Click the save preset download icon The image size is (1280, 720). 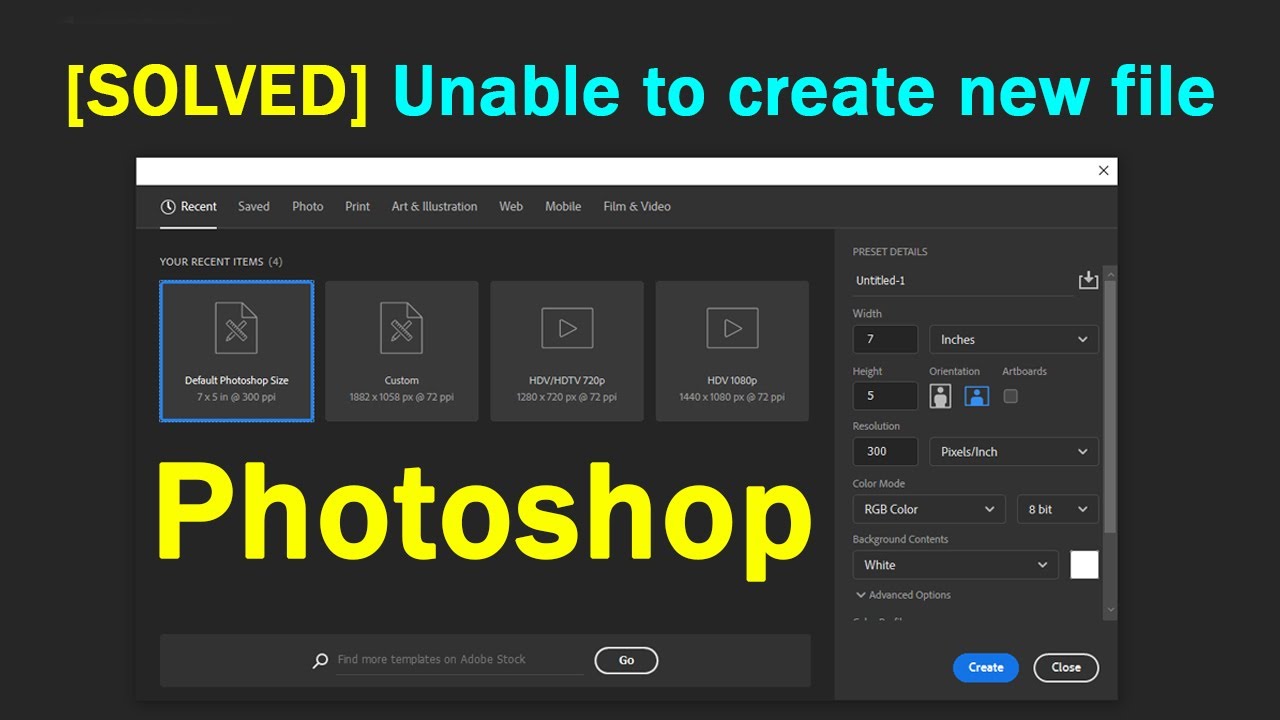coord(1088,280)
